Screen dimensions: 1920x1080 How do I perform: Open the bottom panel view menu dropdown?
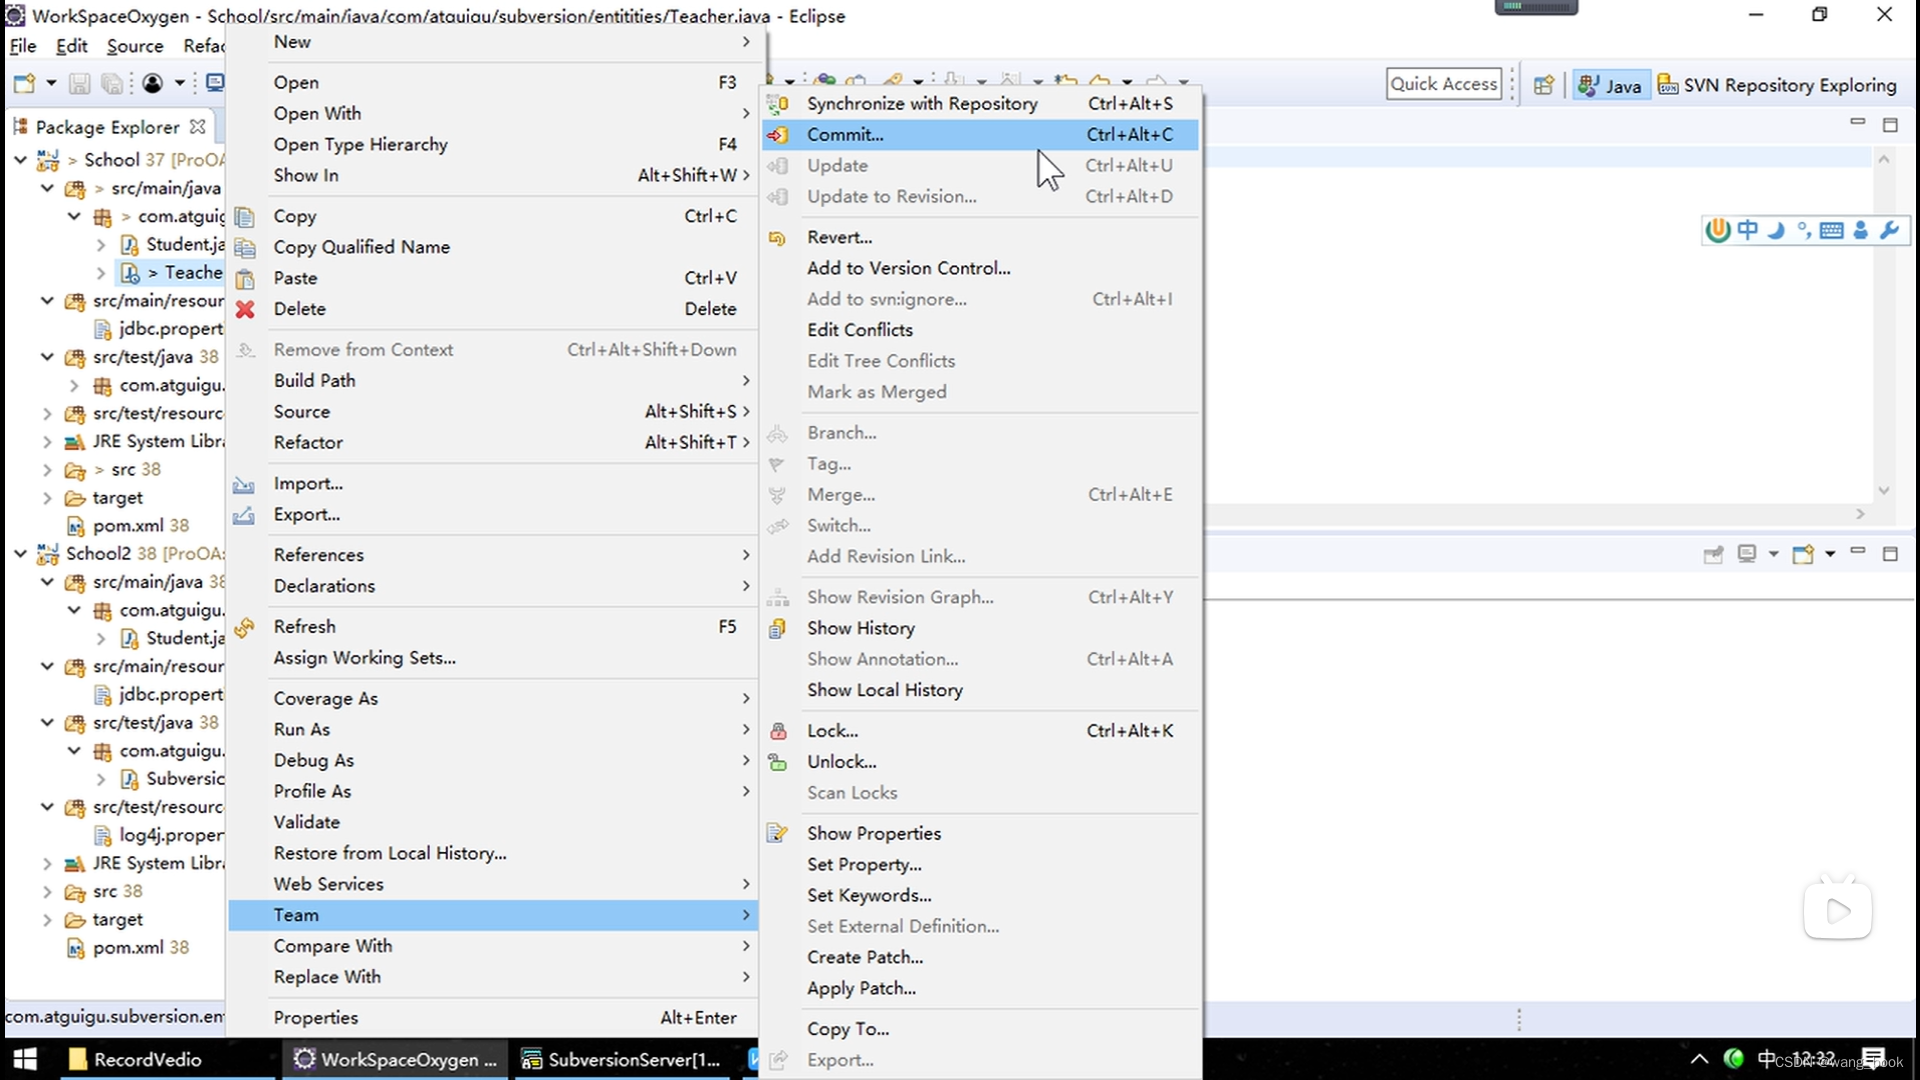[x=1830, y=554]
